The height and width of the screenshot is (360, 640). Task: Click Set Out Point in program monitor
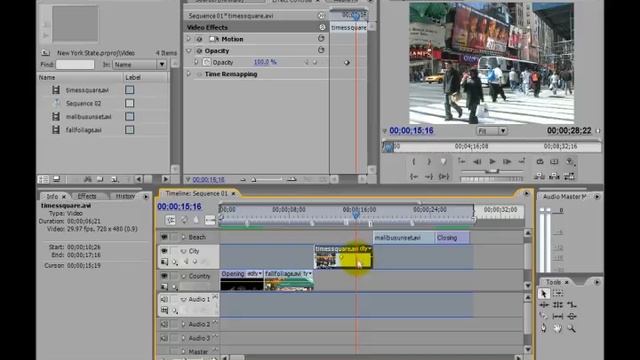[x=429, y=162]
